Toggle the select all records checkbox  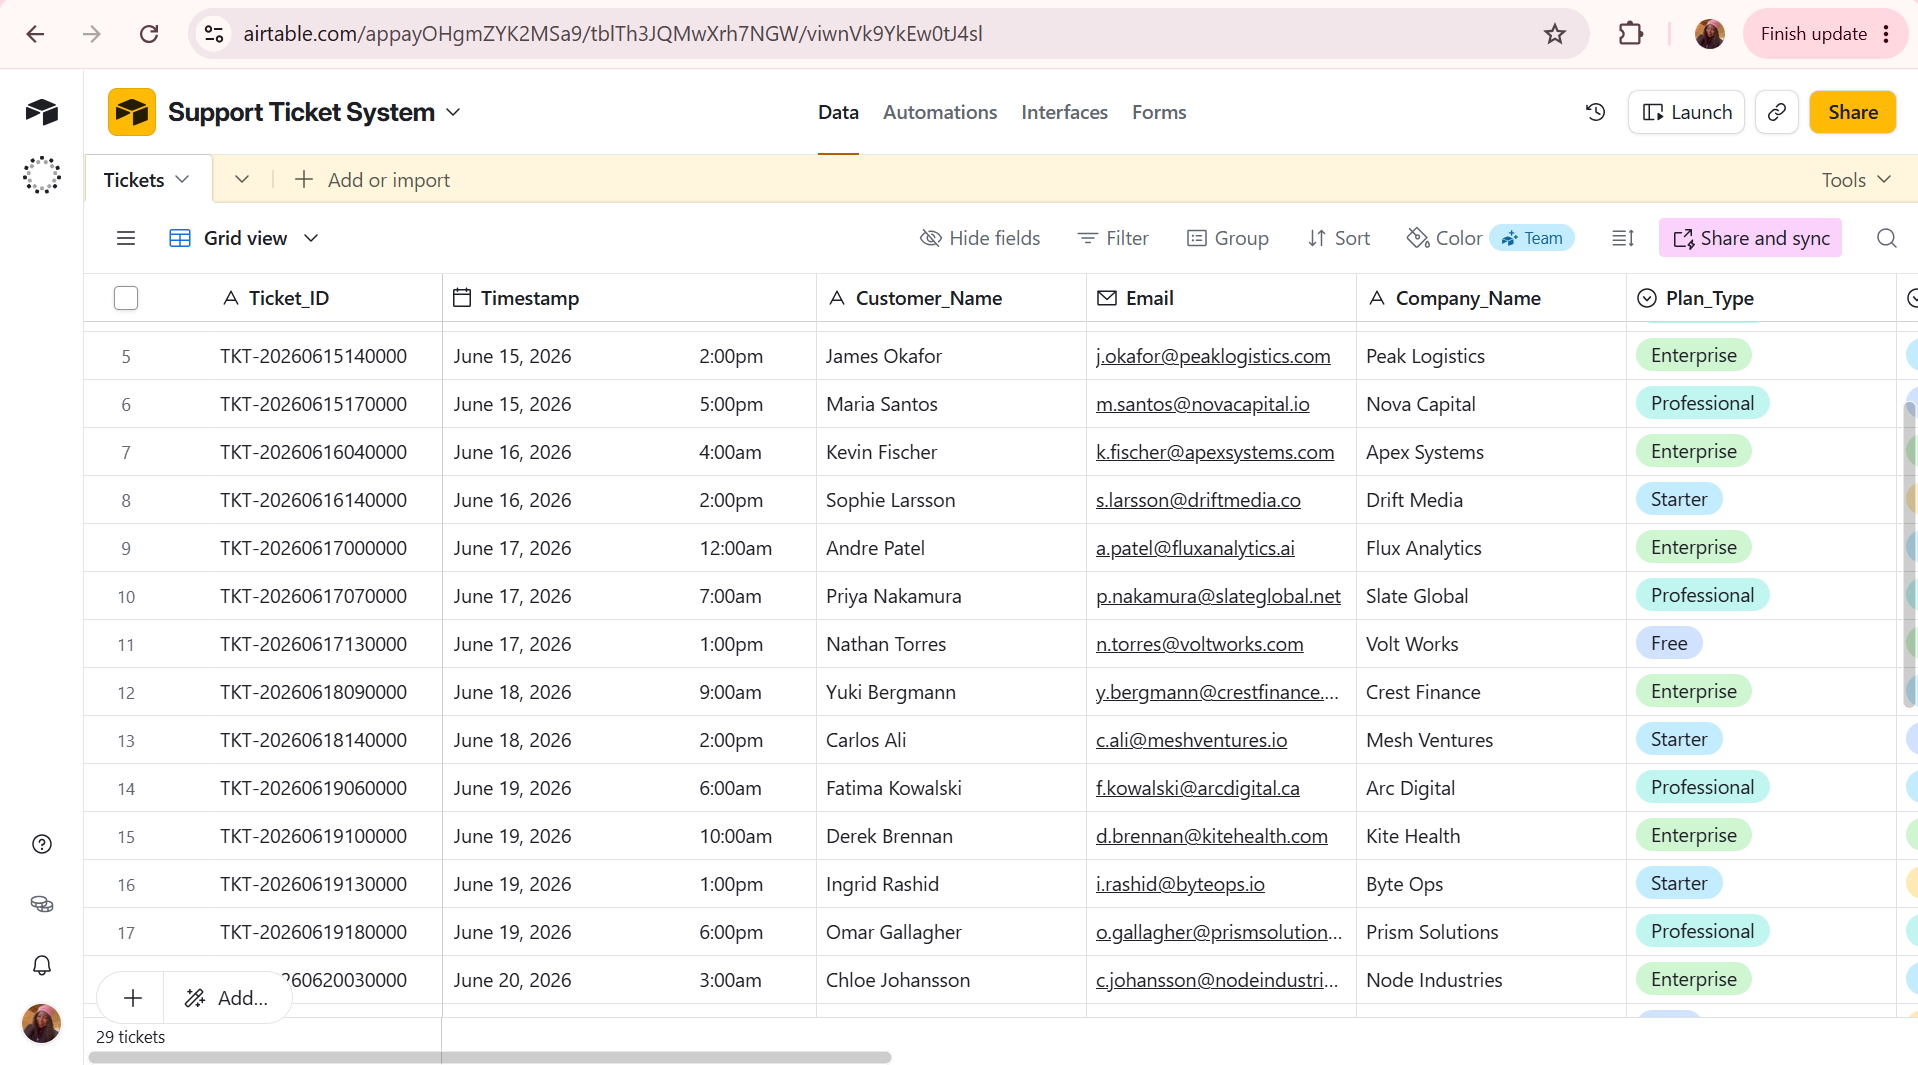(126, 298)
